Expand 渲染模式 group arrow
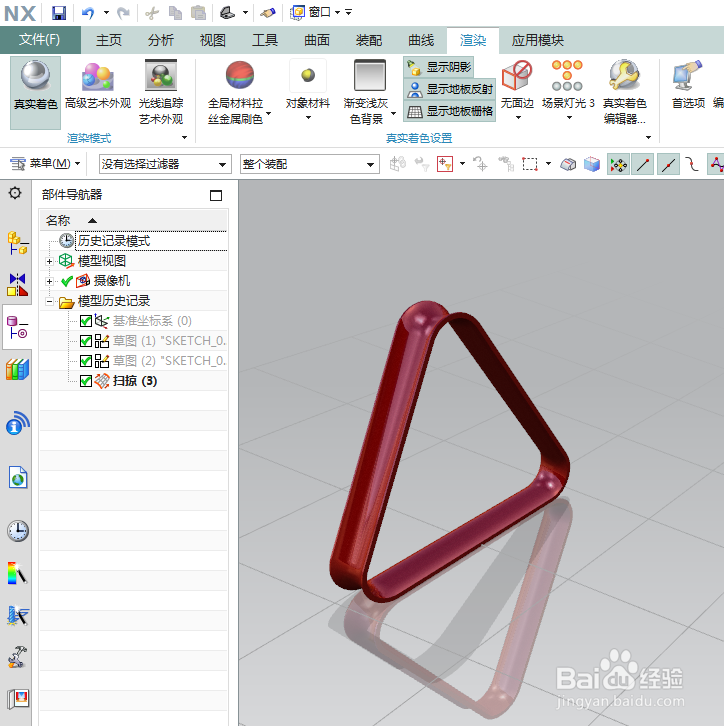The width and height of the screenshot is (724, 726). (184, 138)
